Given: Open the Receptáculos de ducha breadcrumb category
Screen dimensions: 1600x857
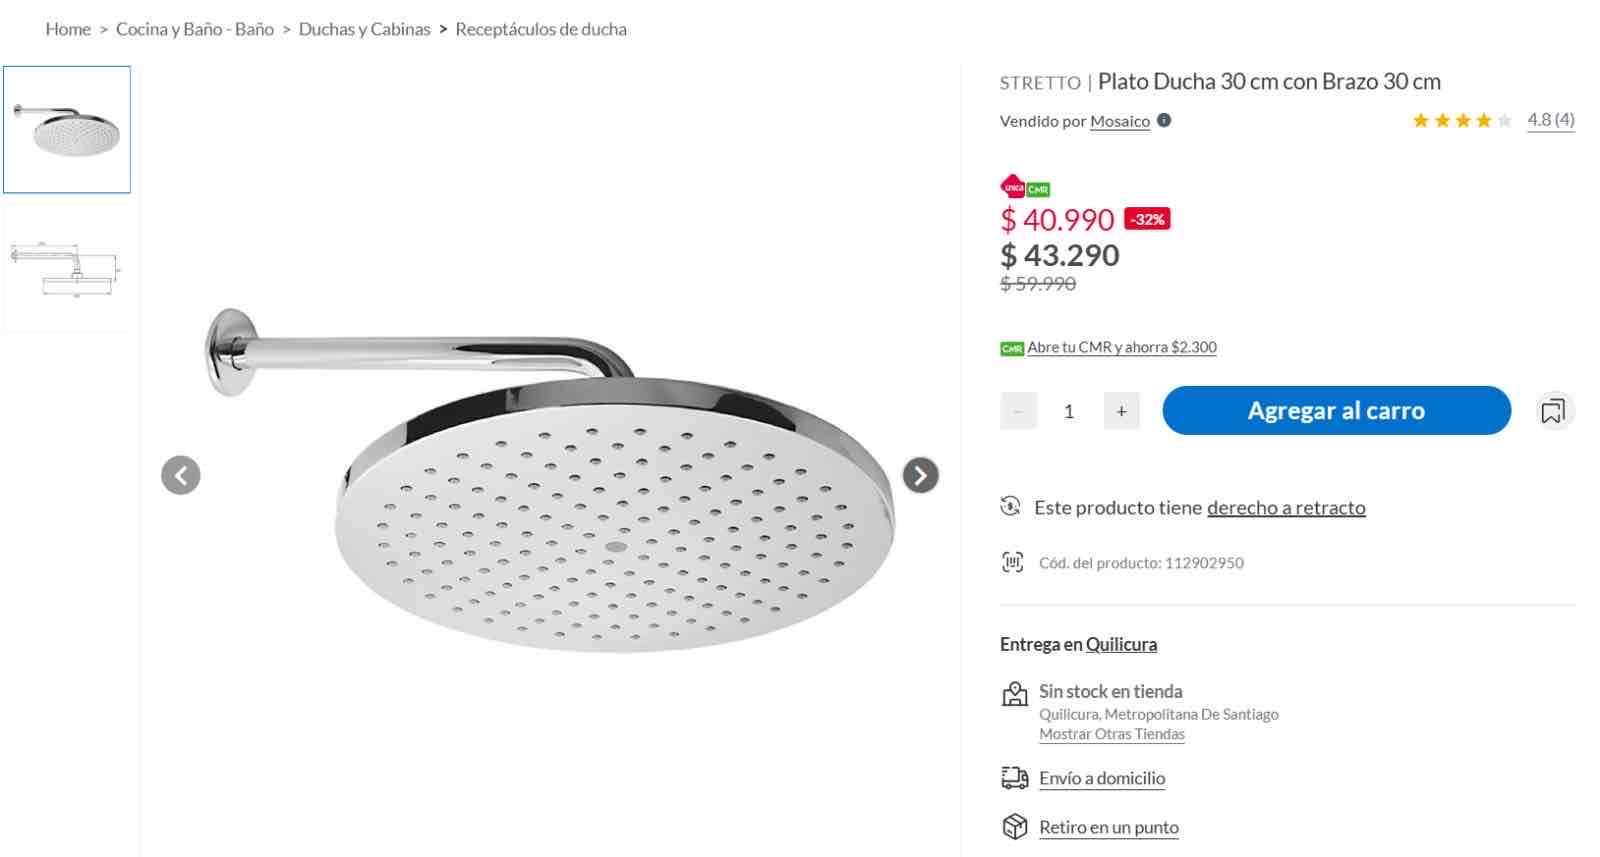Looking at the screenshot, I should pyautogui.click(x=541, y=29).
